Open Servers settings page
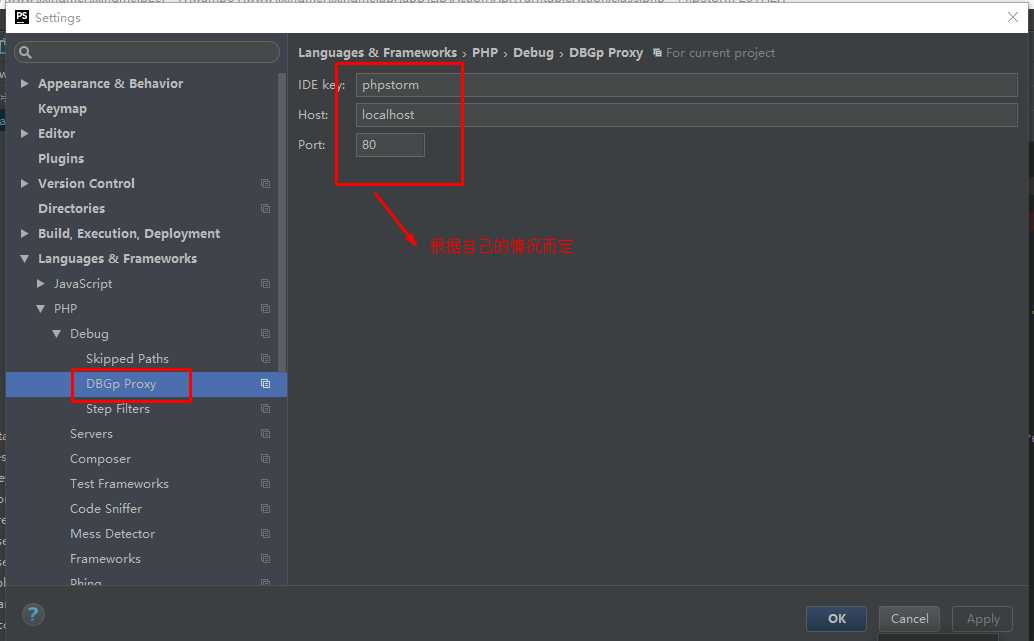The image size is (1034, 641). tap(91, 434)
